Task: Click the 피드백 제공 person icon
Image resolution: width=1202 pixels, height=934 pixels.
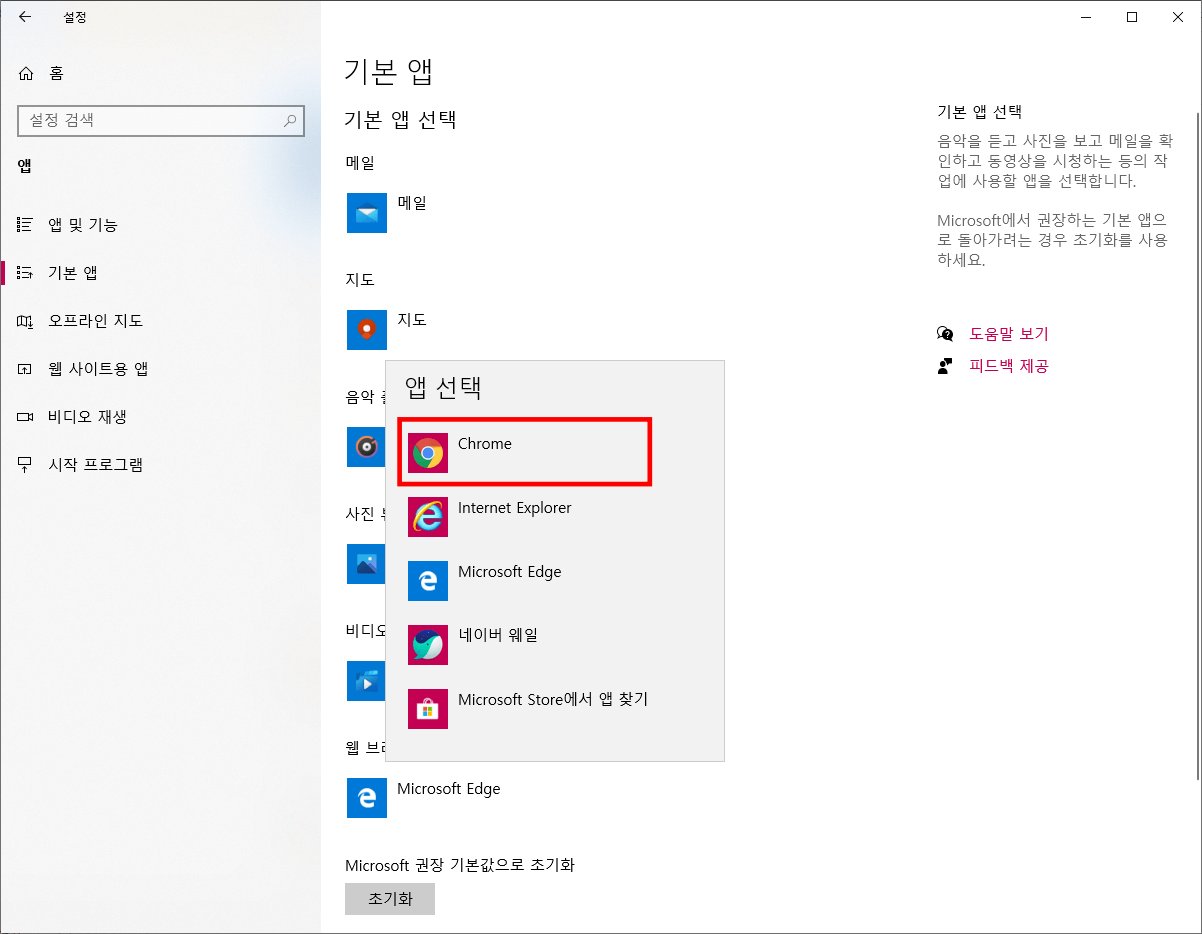Action: (x=945, y=366)
